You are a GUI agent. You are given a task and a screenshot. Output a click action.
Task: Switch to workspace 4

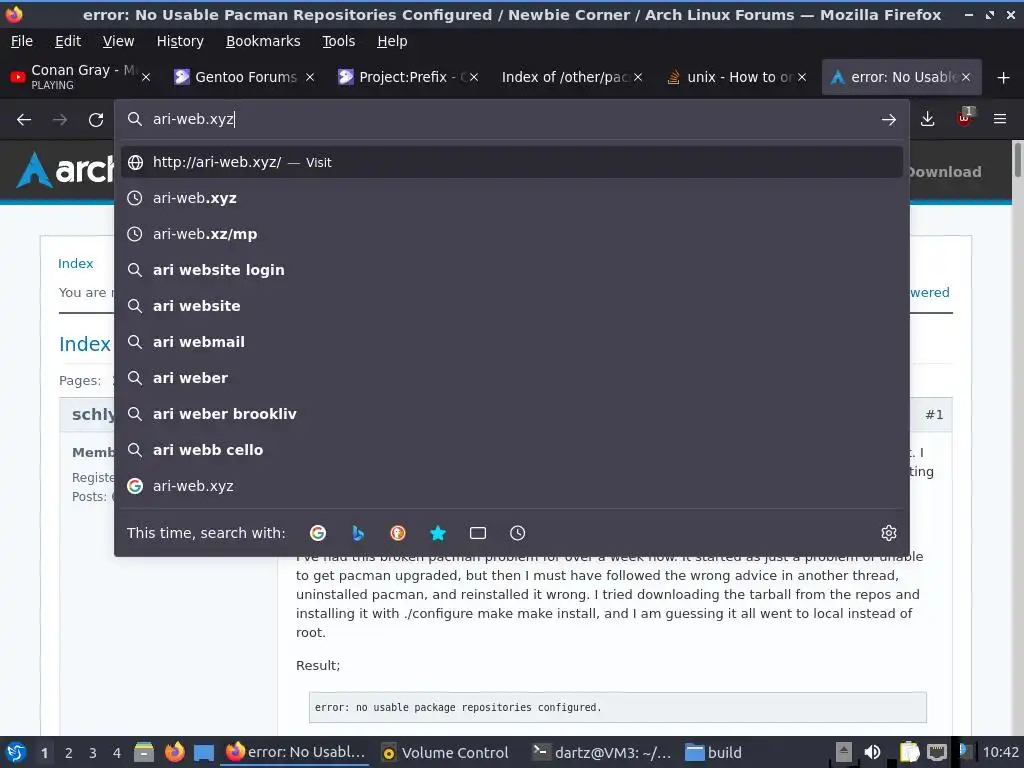[x=117, y=753]
